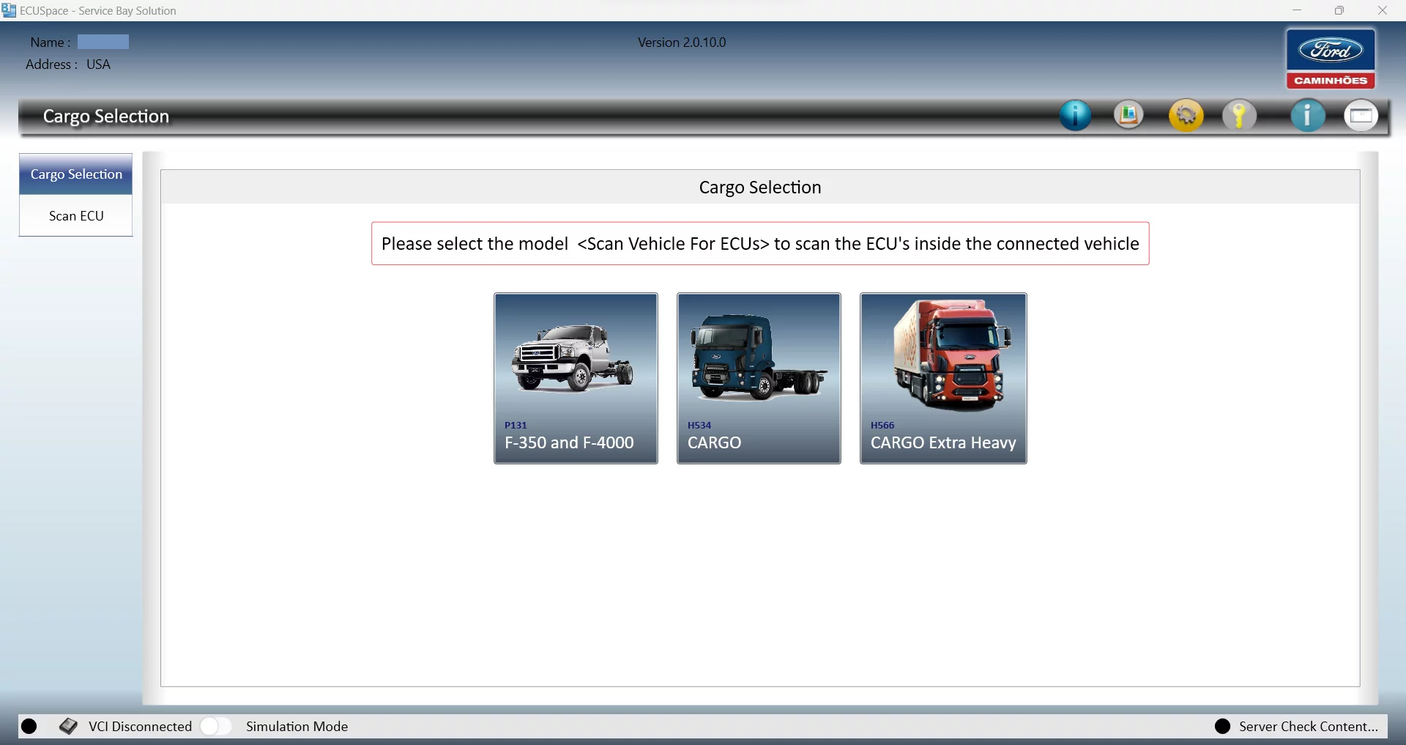This screenshot has width=1406, height=745.
Task: Click the status dot beside VCI Disconnected
Action: 28,726
